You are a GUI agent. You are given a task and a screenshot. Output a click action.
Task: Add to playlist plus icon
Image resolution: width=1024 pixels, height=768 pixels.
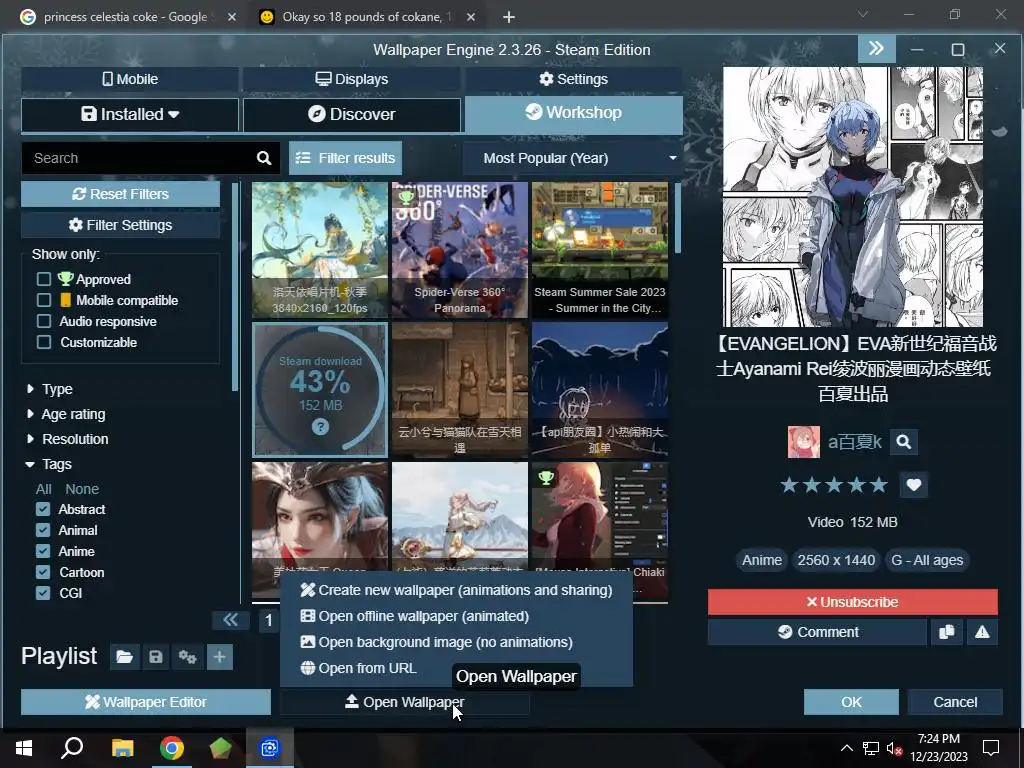(x=219, y=656)
